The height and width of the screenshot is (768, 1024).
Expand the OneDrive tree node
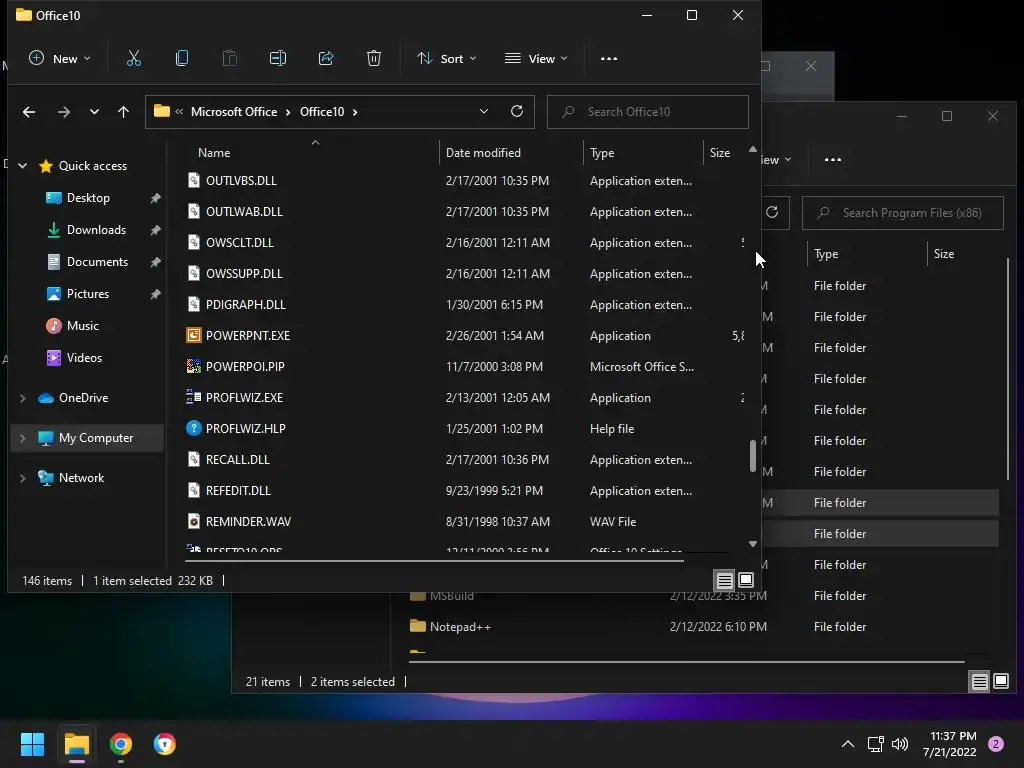click(22, 398)
